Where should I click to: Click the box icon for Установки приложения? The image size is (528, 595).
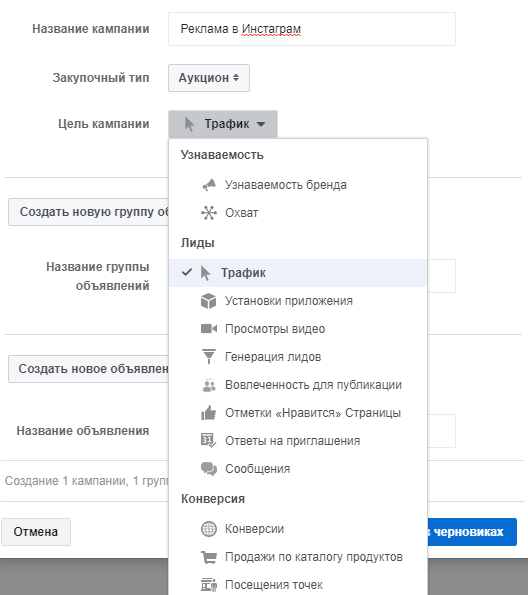(208, 301)
